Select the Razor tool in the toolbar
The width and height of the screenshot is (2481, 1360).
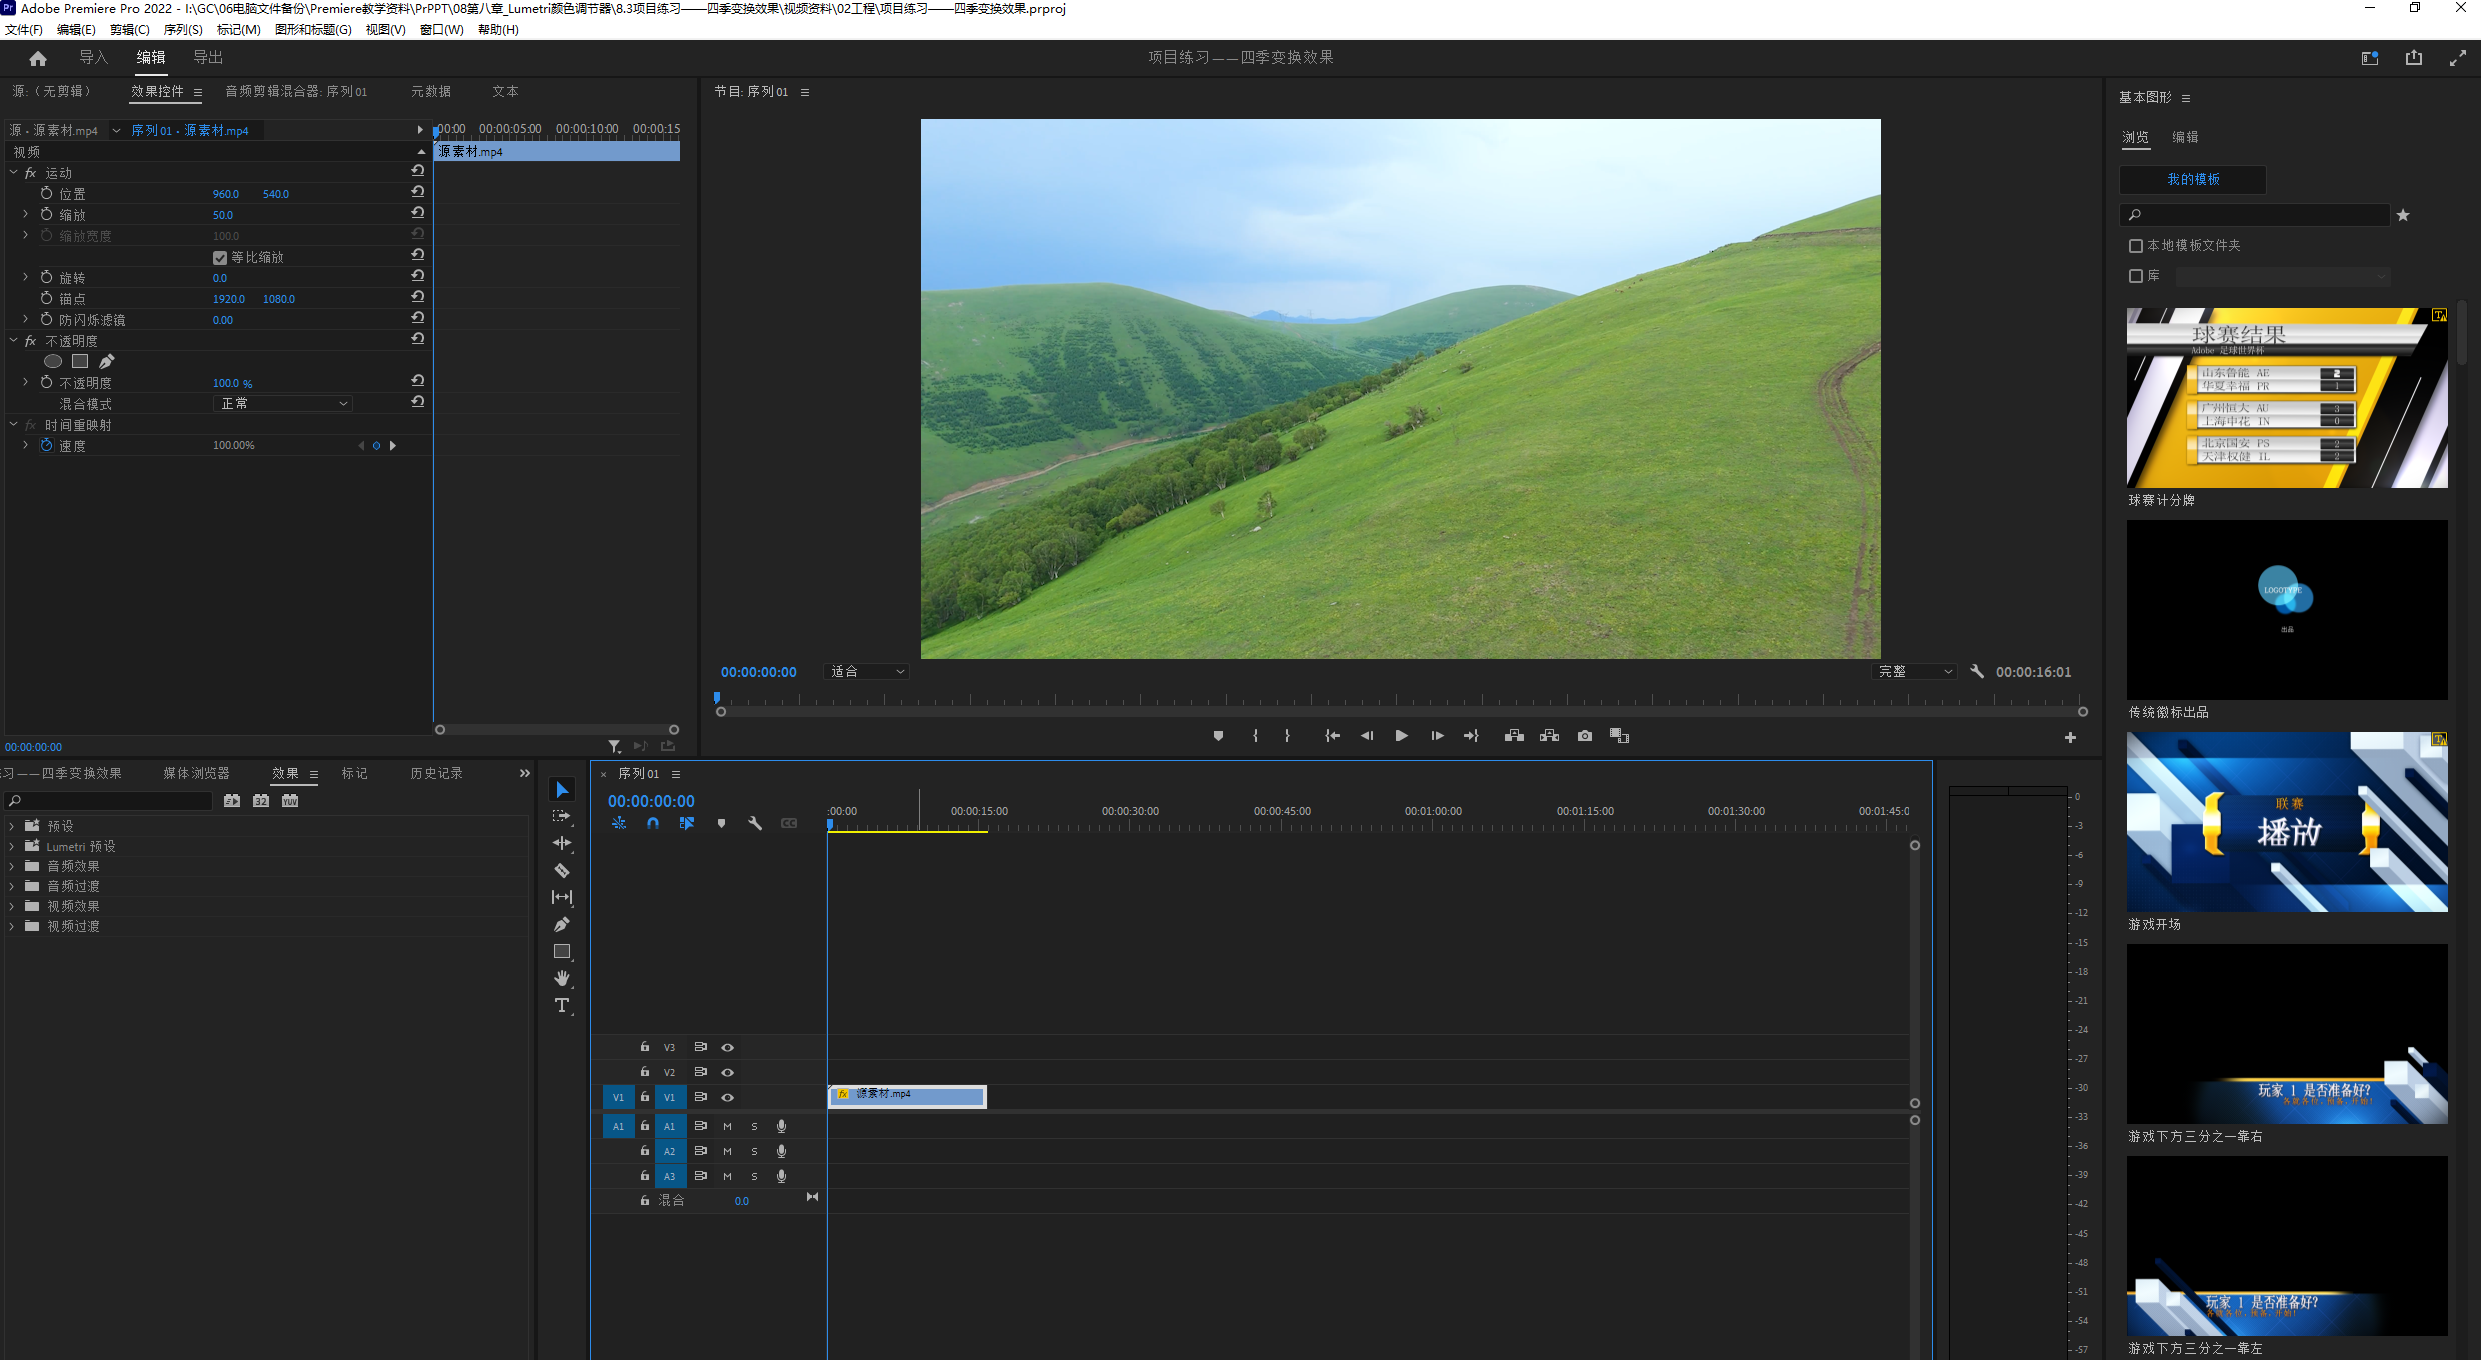562,870
